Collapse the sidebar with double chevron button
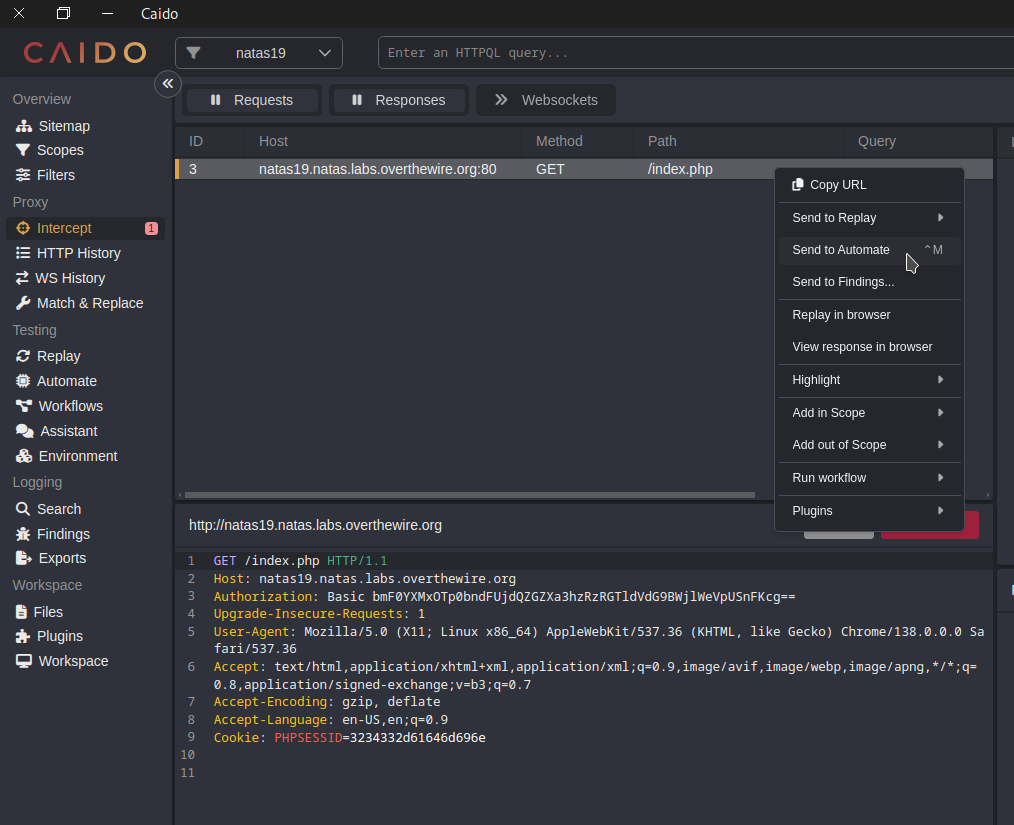This screenshot has width=1014, height=825. 168,84
